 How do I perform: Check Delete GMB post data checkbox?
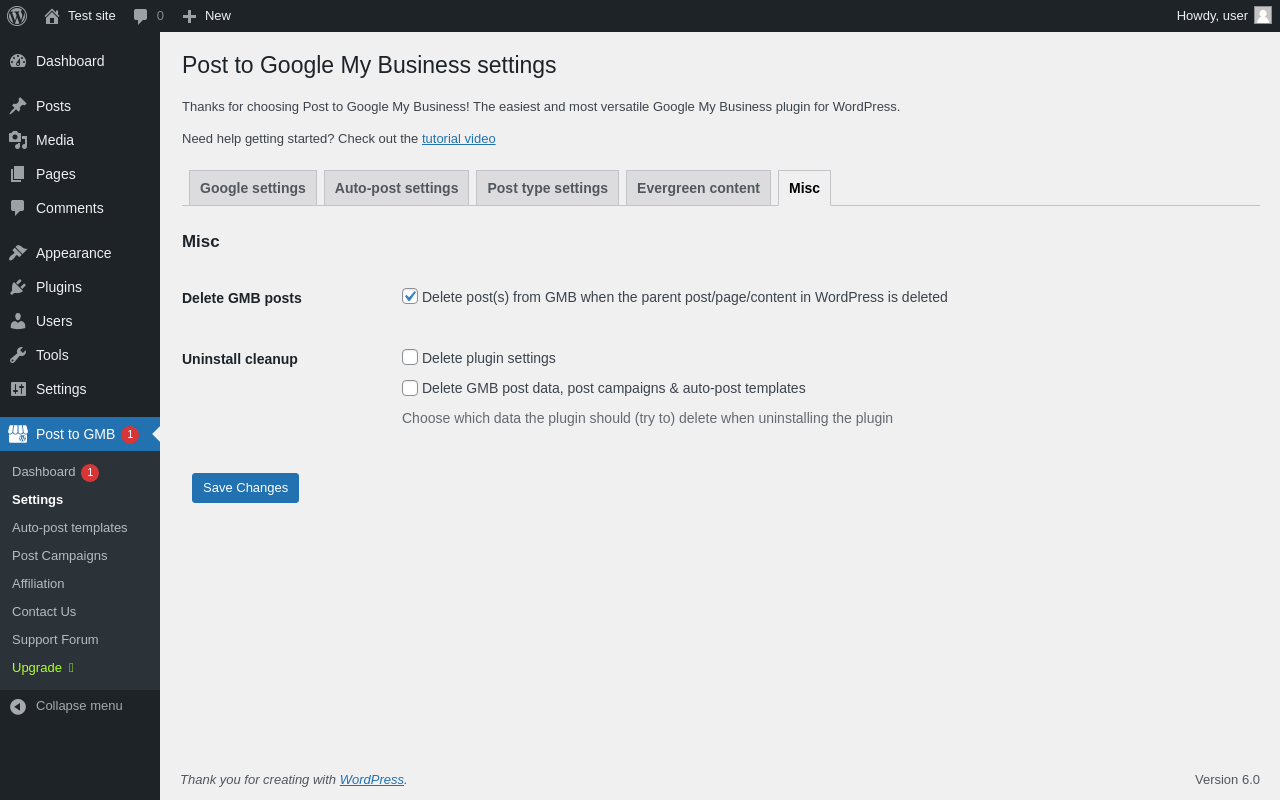pos(410,388)
